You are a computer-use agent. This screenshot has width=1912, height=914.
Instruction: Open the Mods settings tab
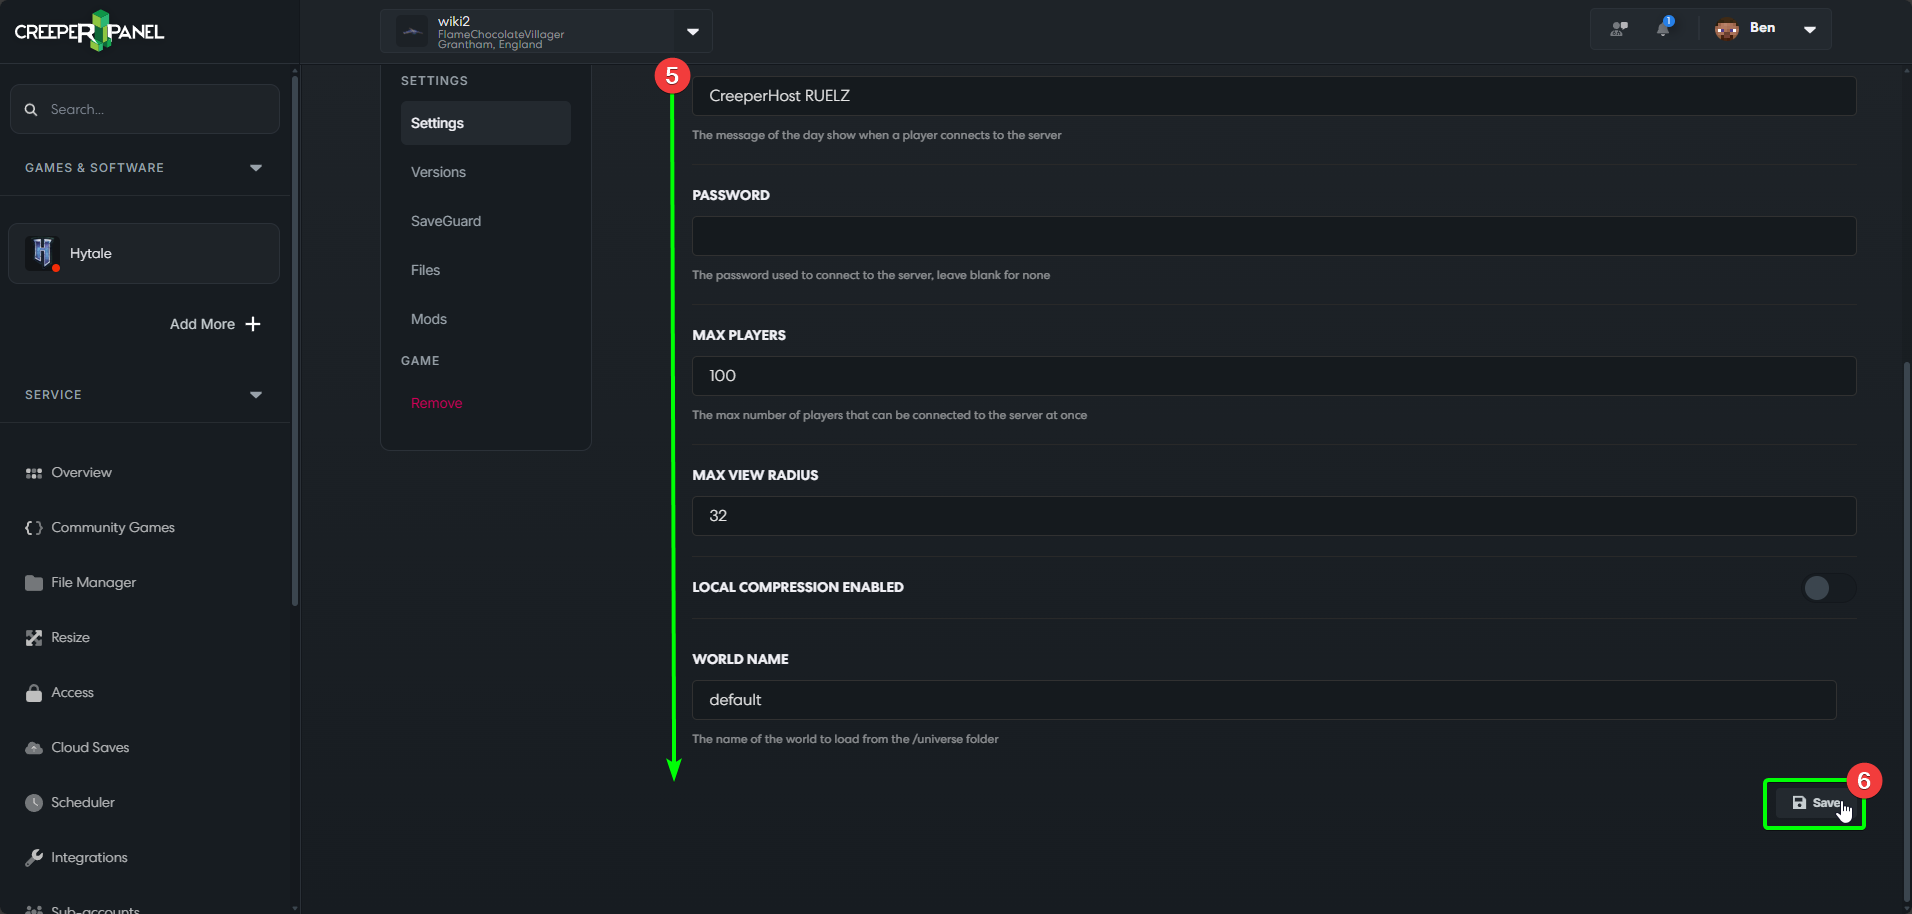click(428, 318)
